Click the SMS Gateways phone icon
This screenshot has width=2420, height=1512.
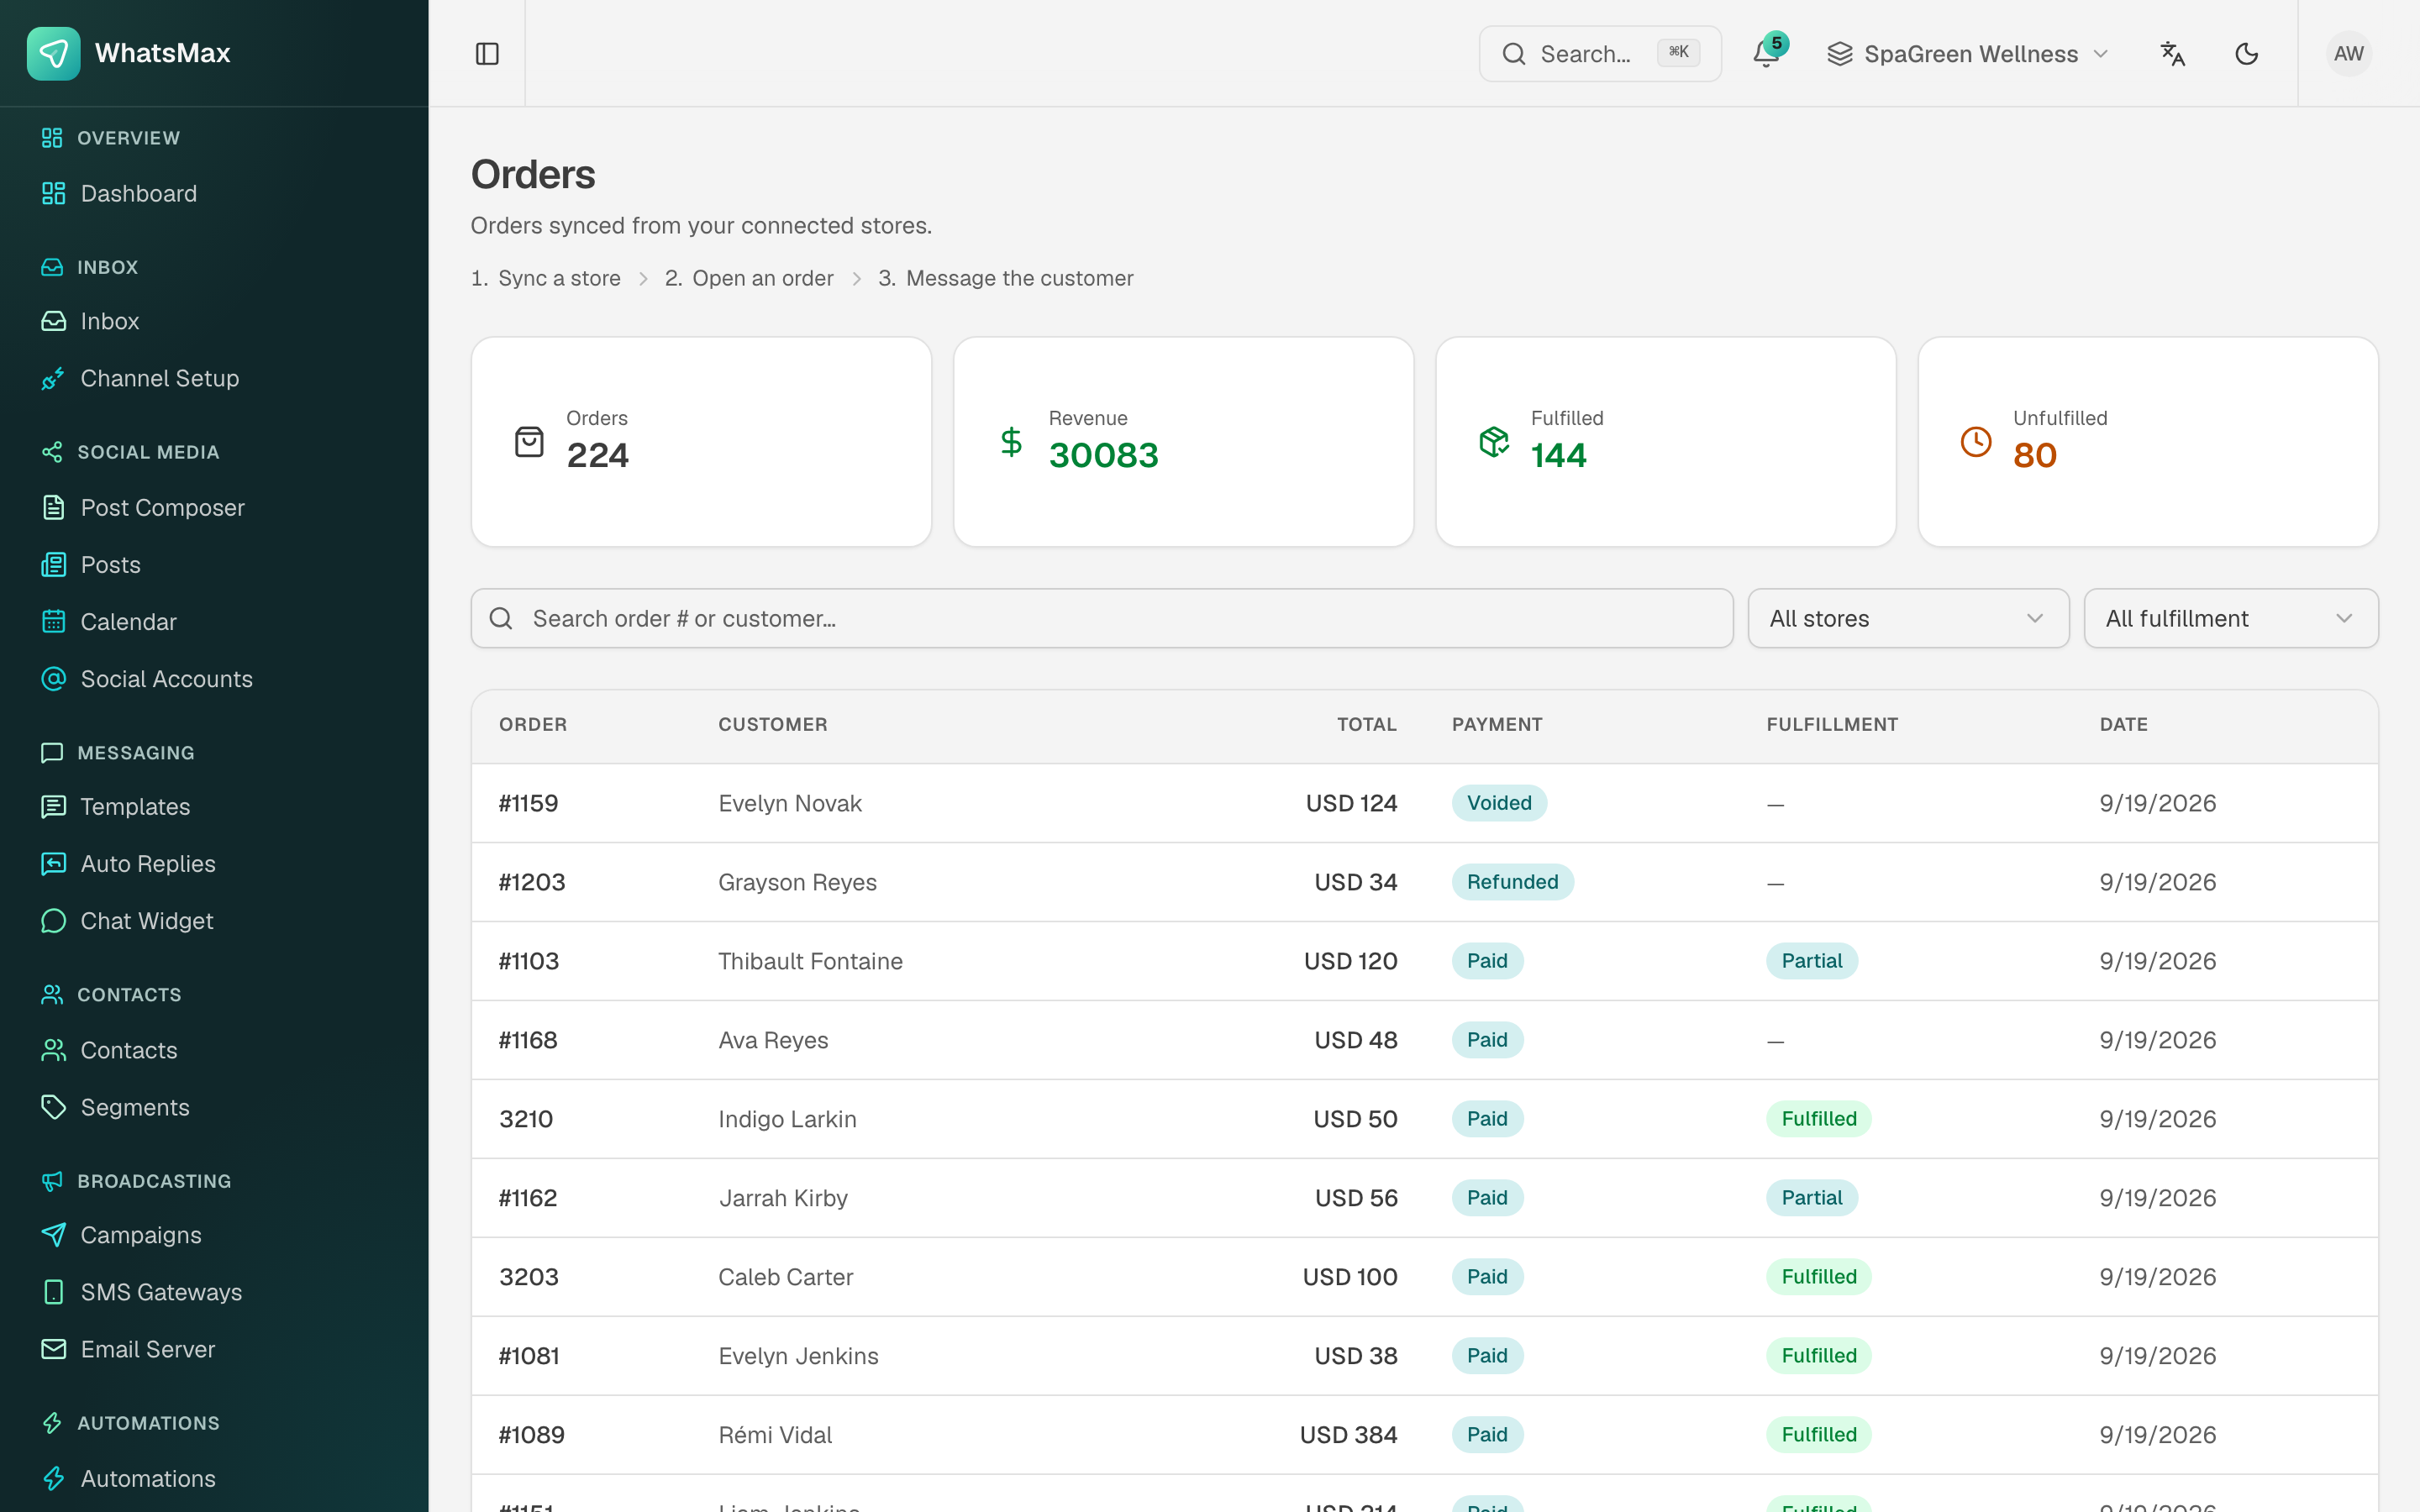coord(53,1291)
